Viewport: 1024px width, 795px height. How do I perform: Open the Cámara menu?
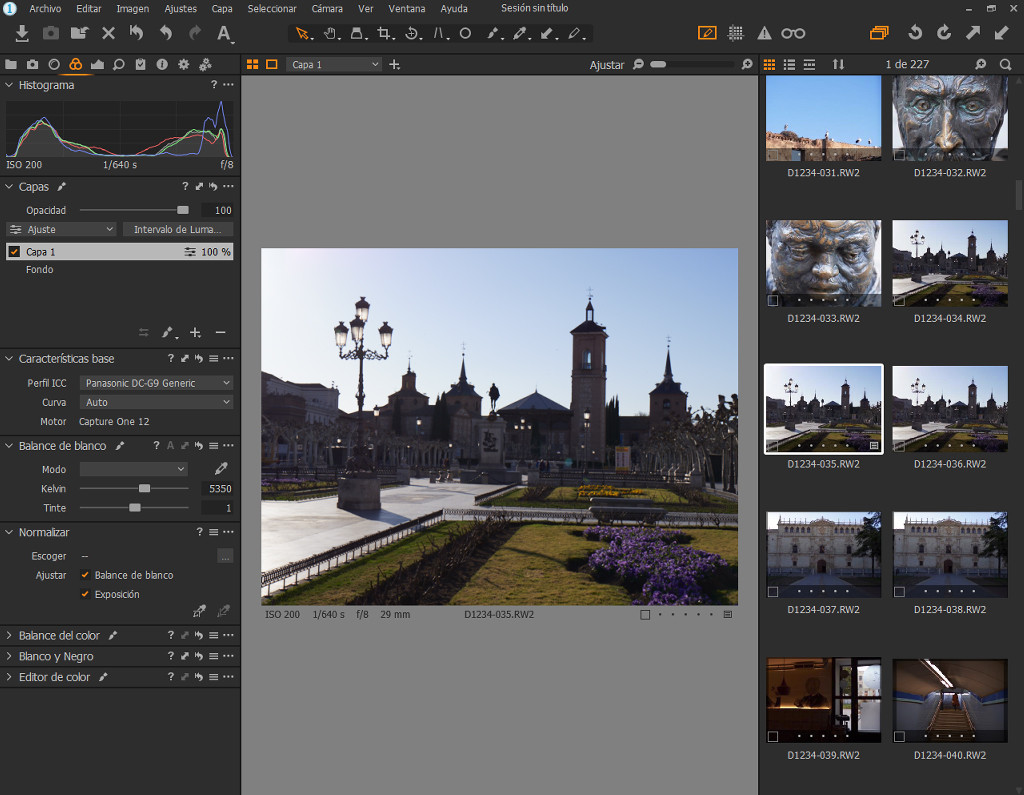point(326,8)
